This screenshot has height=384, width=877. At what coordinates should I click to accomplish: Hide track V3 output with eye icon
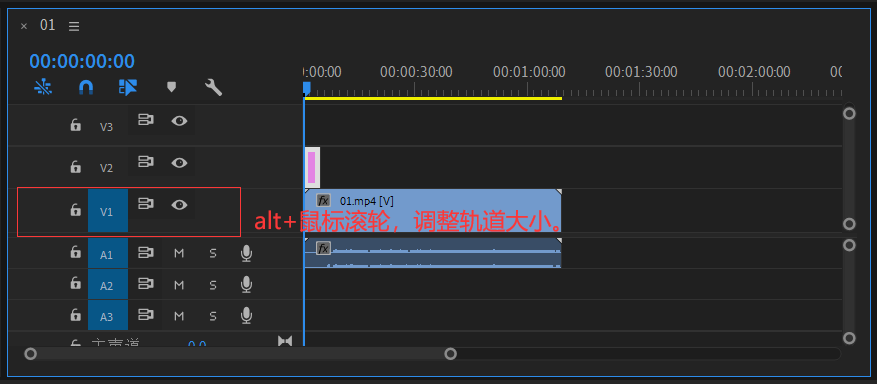pos(179,120)
